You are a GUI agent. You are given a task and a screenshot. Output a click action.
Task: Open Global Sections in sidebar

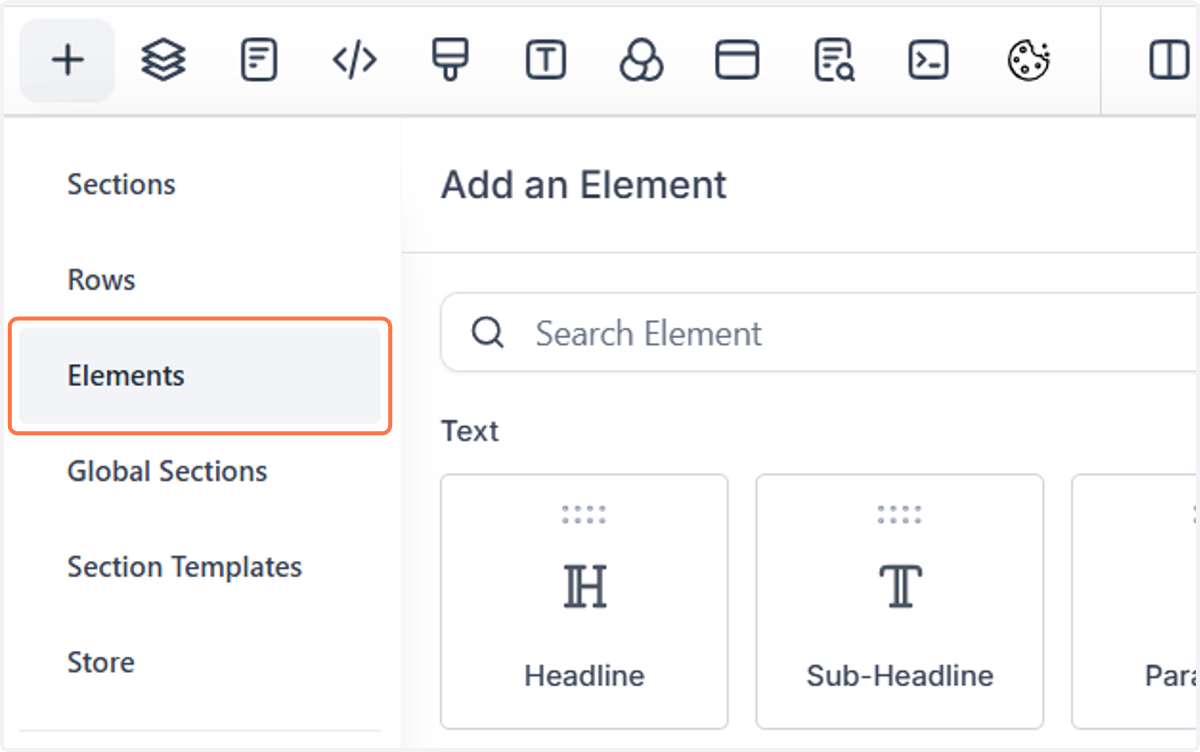coord(167,471)
